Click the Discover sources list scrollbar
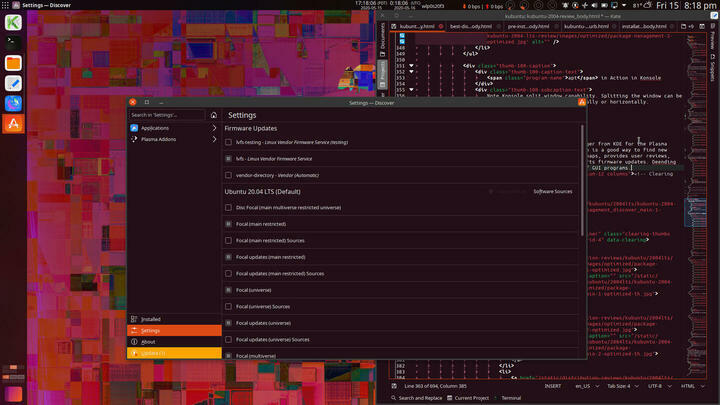 pos(582,180)
